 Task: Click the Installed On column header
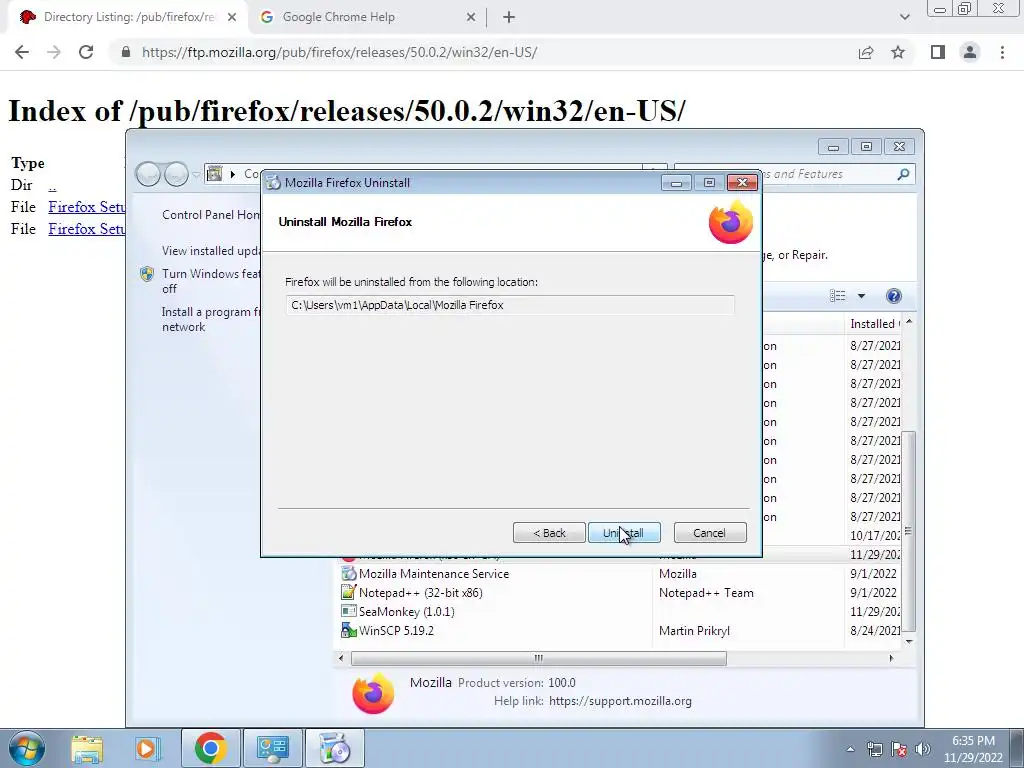872,324
